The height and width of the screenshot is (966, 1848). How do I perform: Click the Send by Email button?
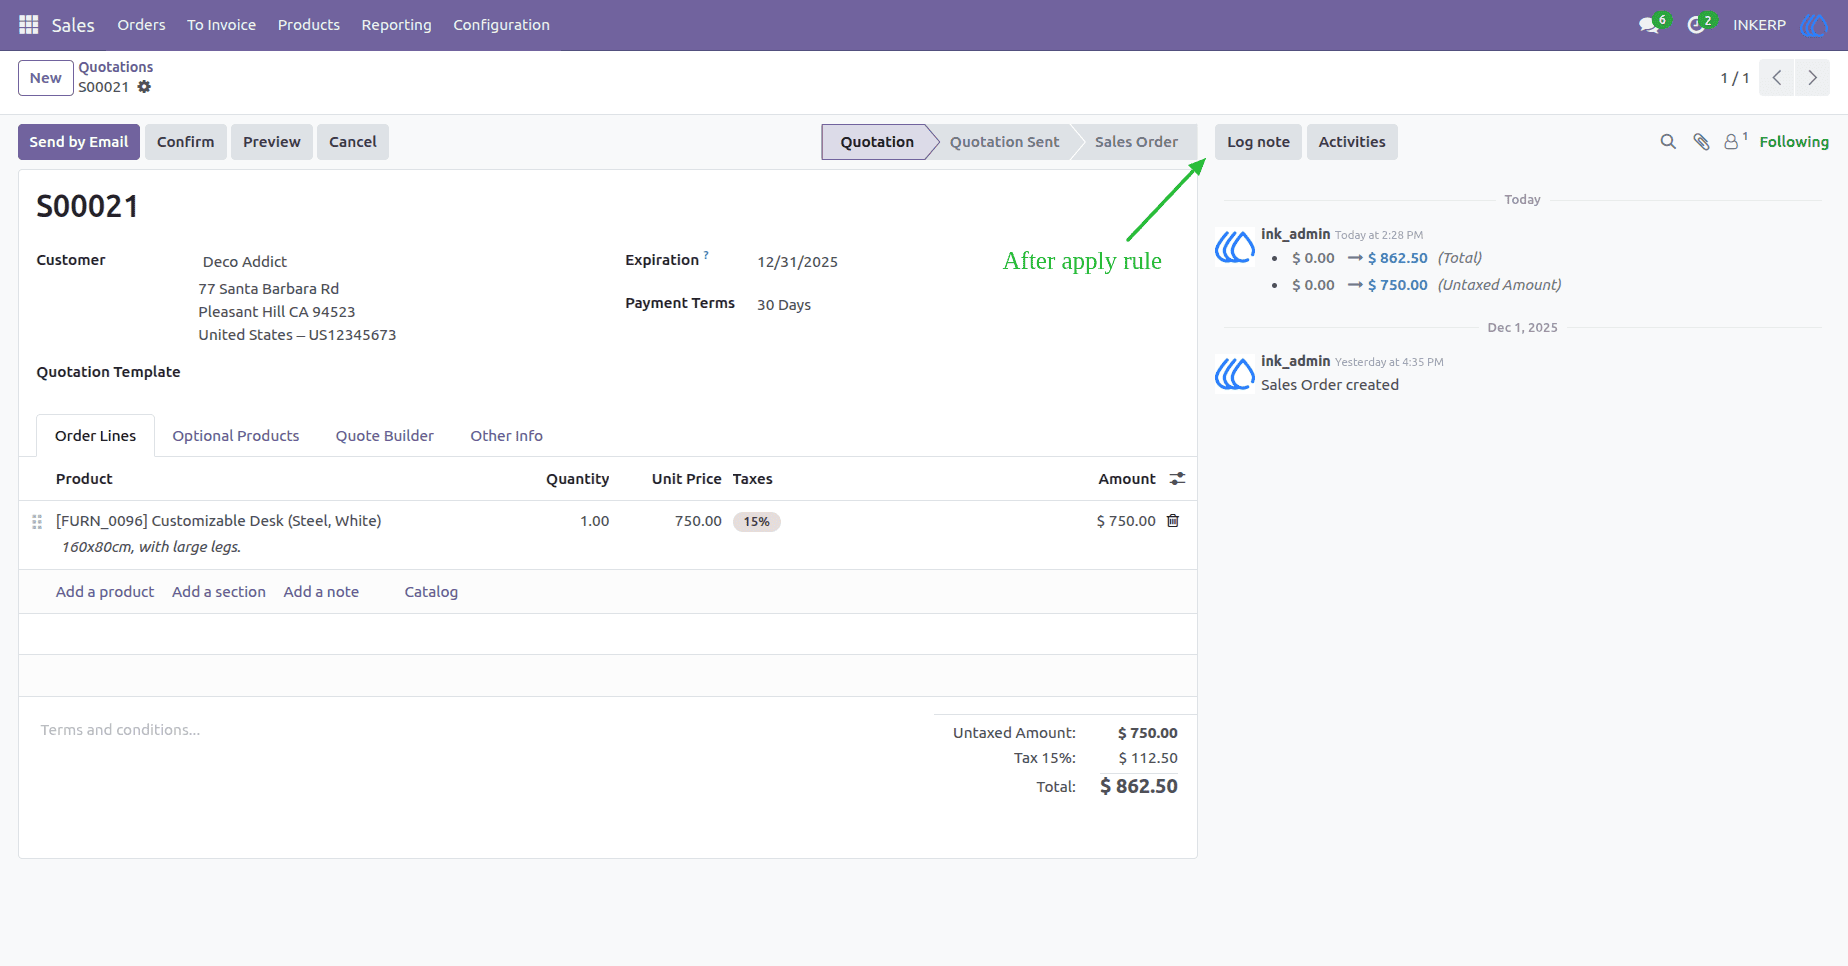(x=79, y=142)
